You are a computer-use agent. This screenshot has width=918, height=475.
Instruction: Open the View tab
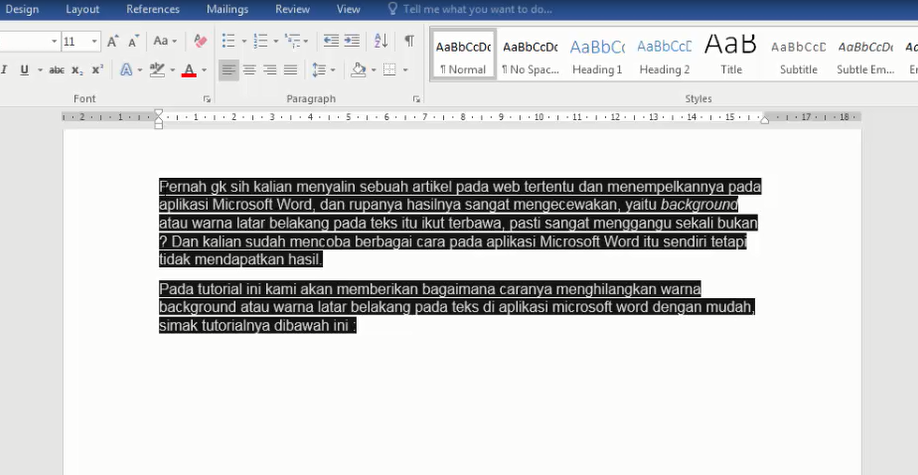348,9
